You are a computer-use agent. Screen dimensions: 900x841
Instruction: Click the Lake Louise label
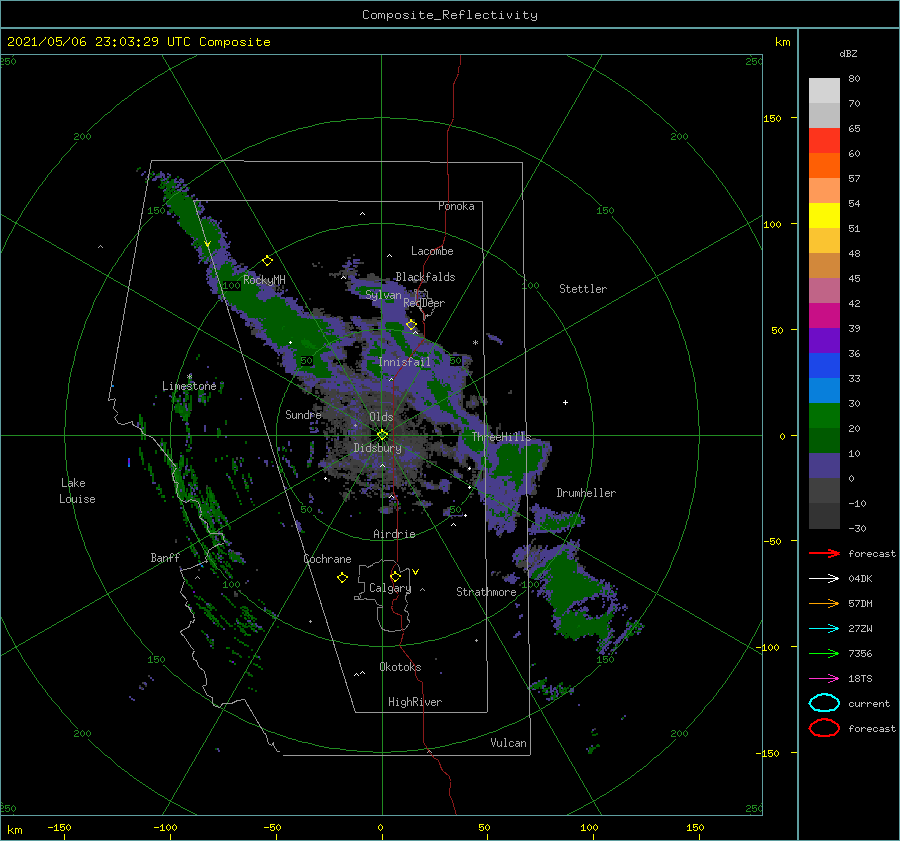tap(77, 491)
